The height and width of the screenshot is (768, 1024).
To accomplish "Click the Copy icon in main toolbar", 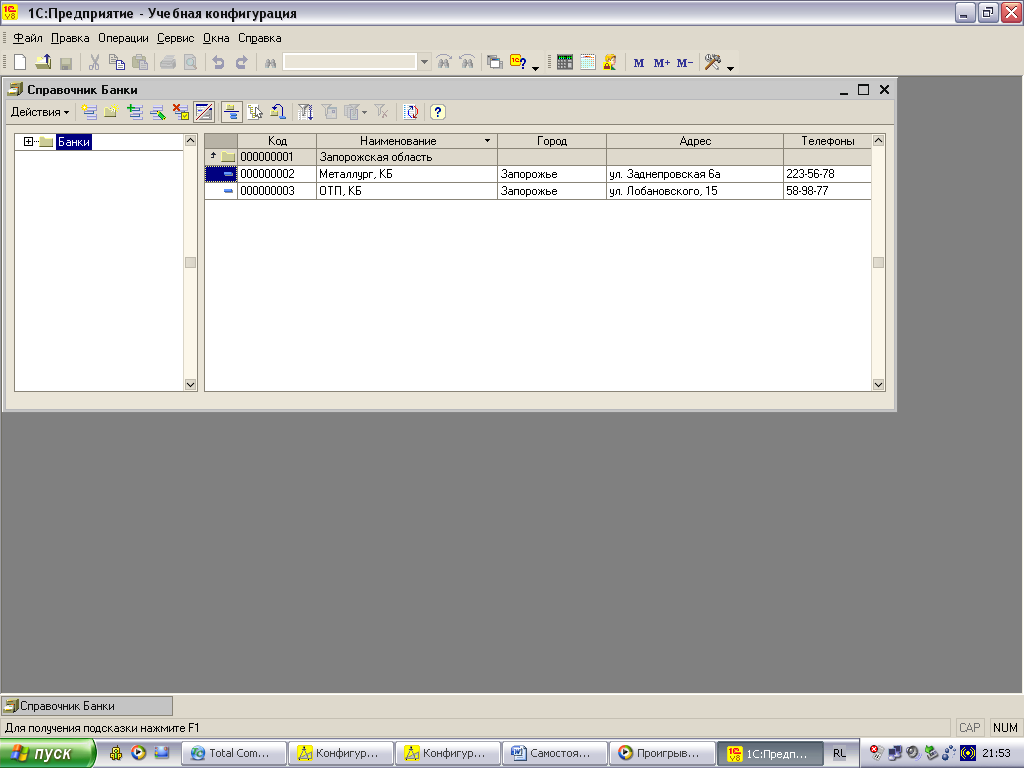I will pos(117,63).
